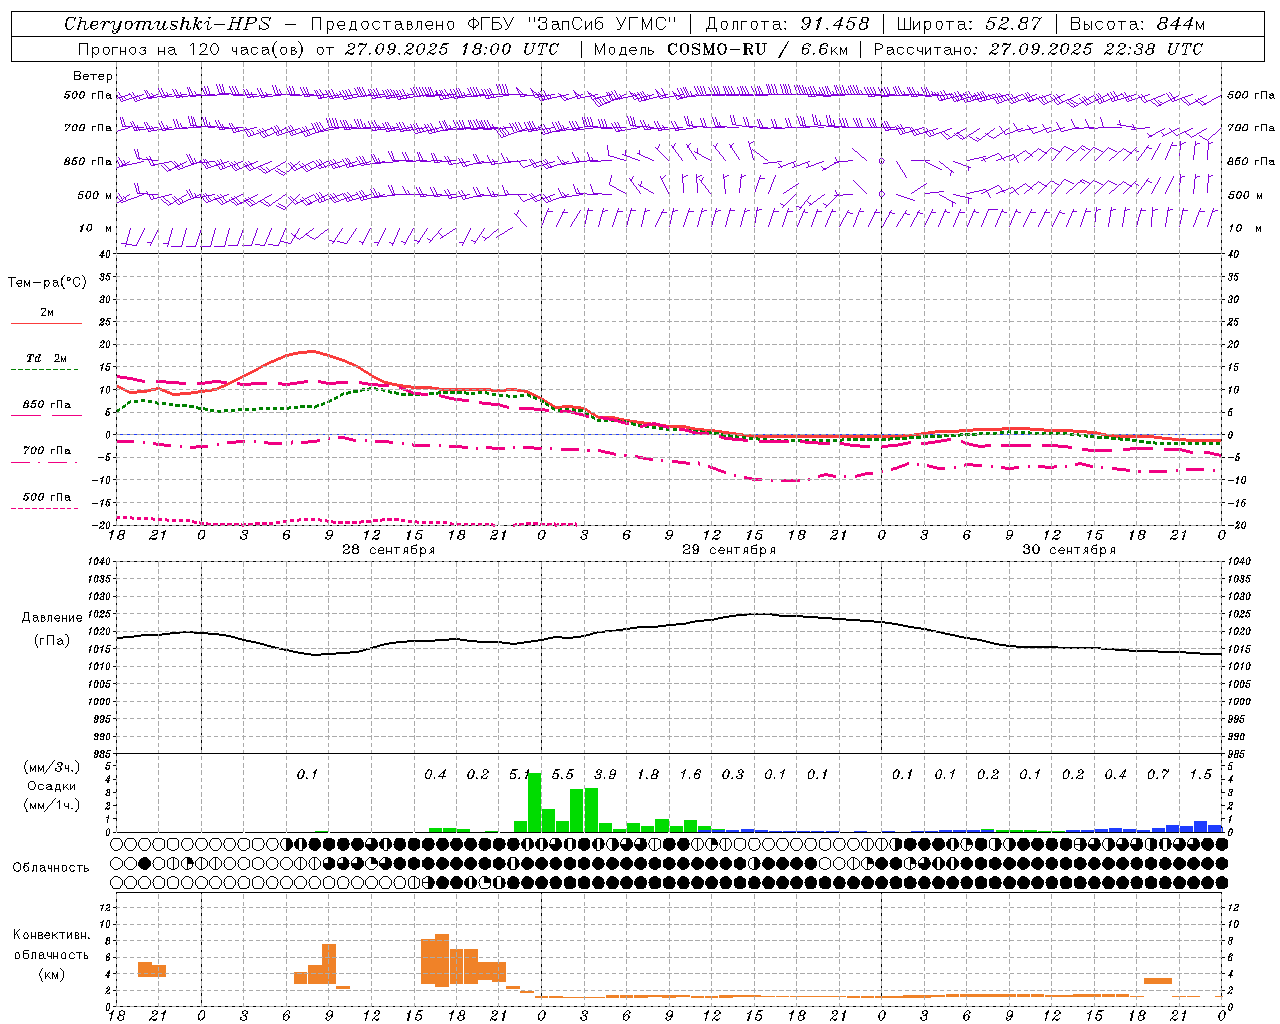Viewport: 1280px width, 1024px height.
Task: Select the Td 2м dew point legend
Action: (x=47, y=363)
